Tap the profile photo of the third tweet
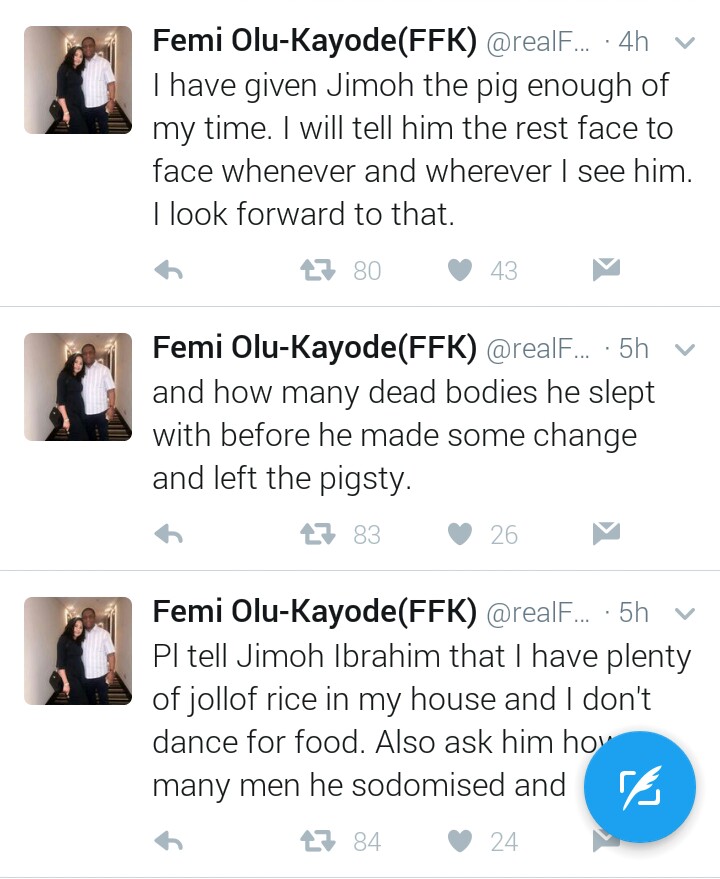720x879 pixels. pyautogui.click(x=78, y=651)
